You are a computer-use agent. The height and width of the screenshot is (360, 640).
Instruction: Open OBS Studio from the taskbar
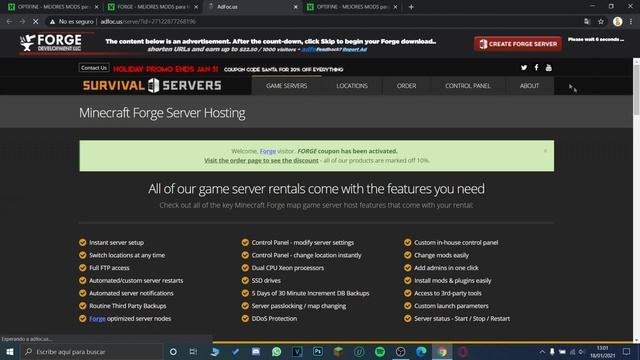pyautogui.click(x=400, y=351)
